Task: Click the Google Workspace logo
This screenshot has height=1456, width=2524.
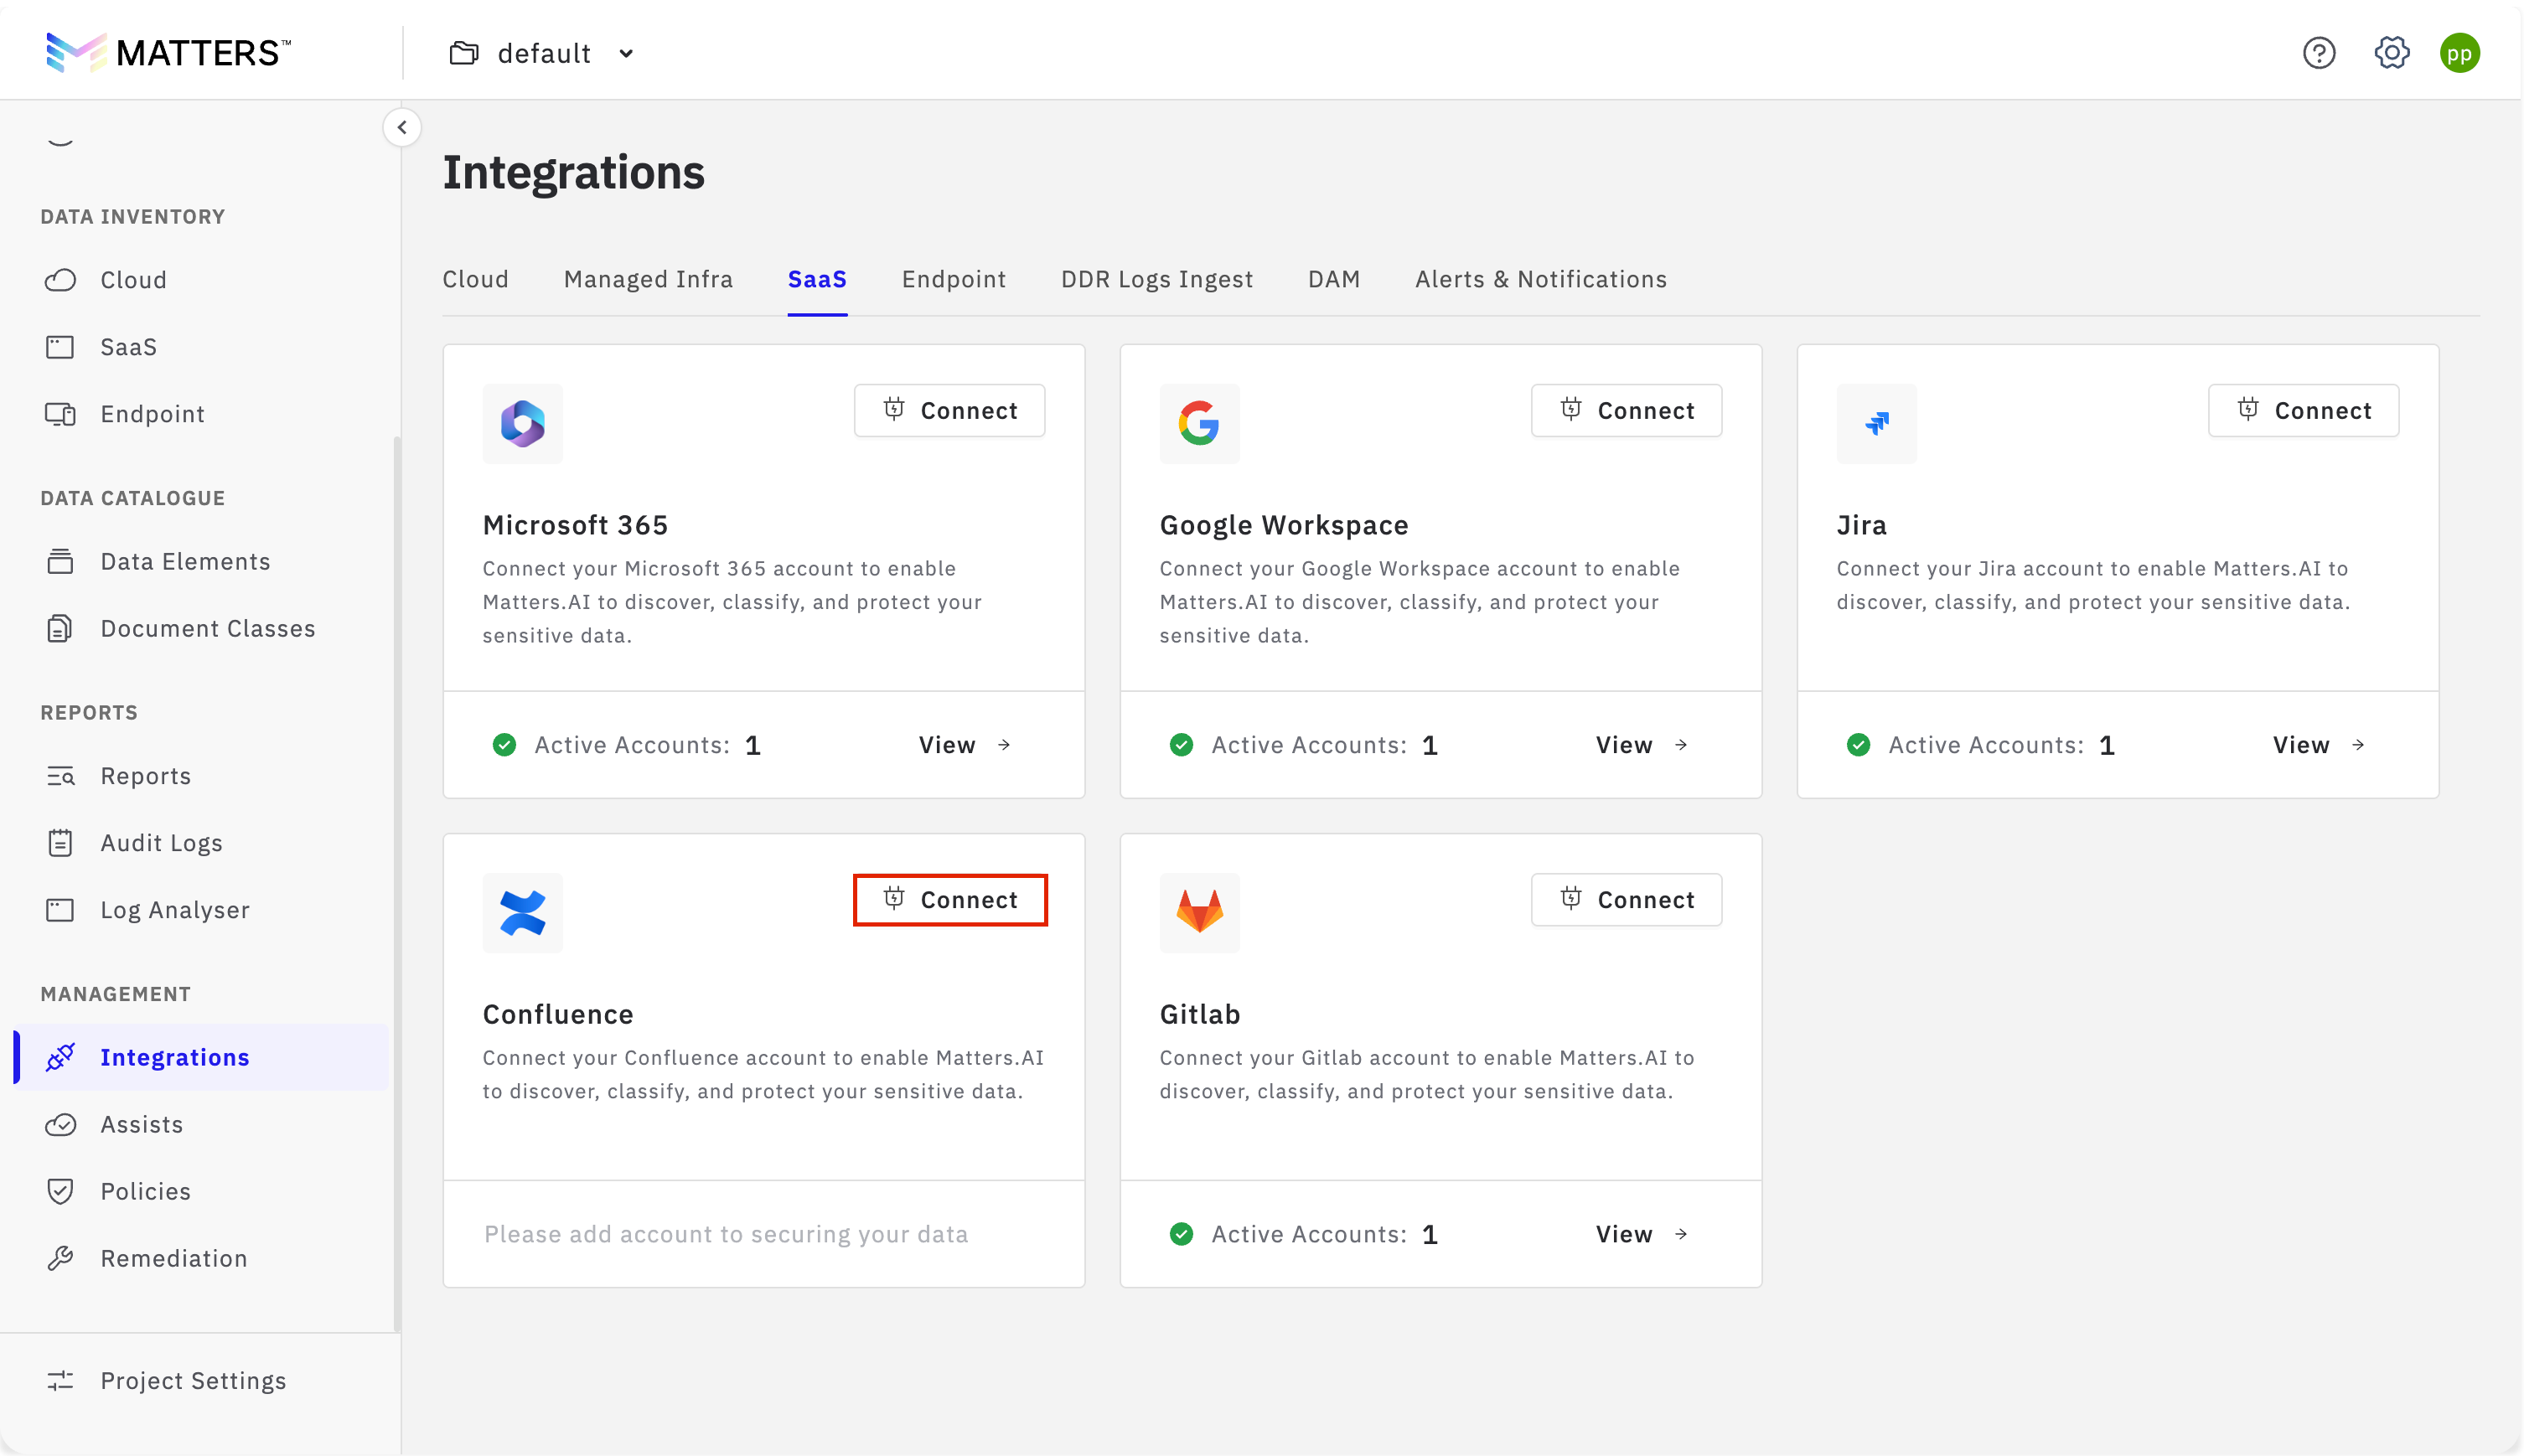Action: point(1199,424)
